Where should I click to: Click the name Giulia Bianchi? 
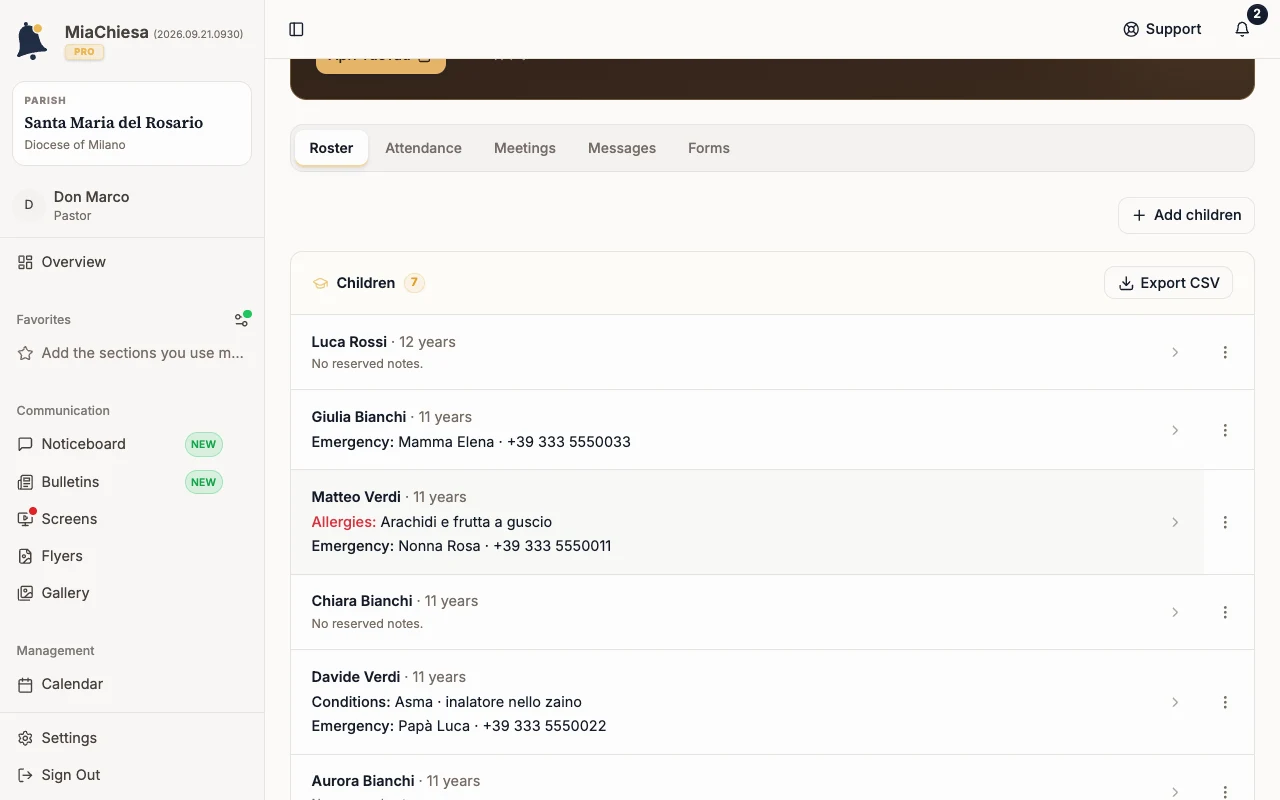359,417
